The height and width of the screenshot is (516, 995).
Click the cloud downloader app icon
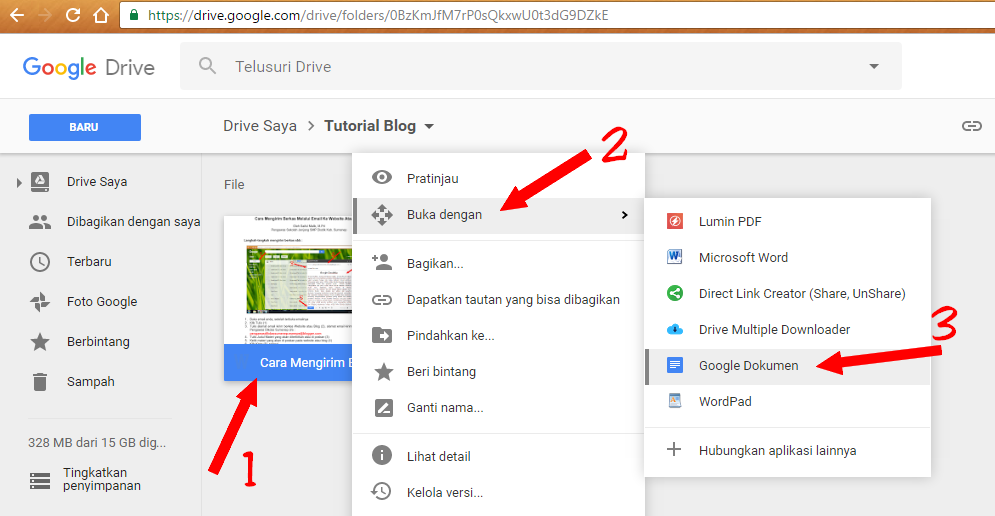click(675, 329)
